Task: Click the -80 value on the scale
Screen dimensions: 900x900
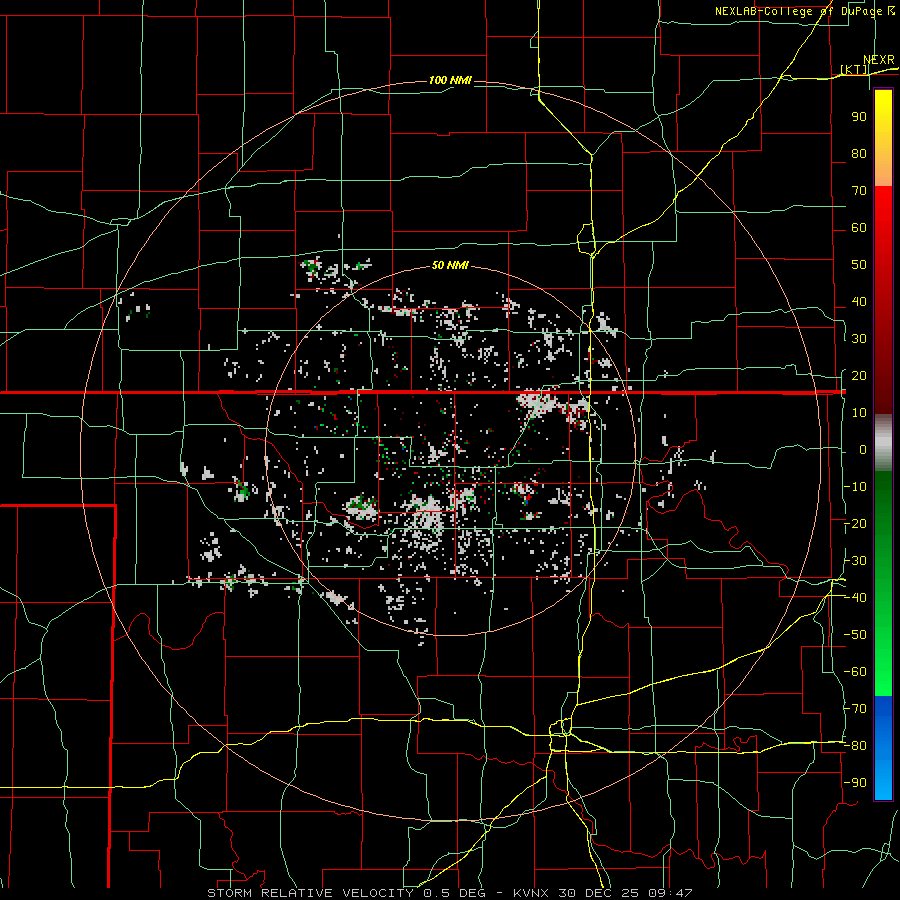Action: pos(855,746)
